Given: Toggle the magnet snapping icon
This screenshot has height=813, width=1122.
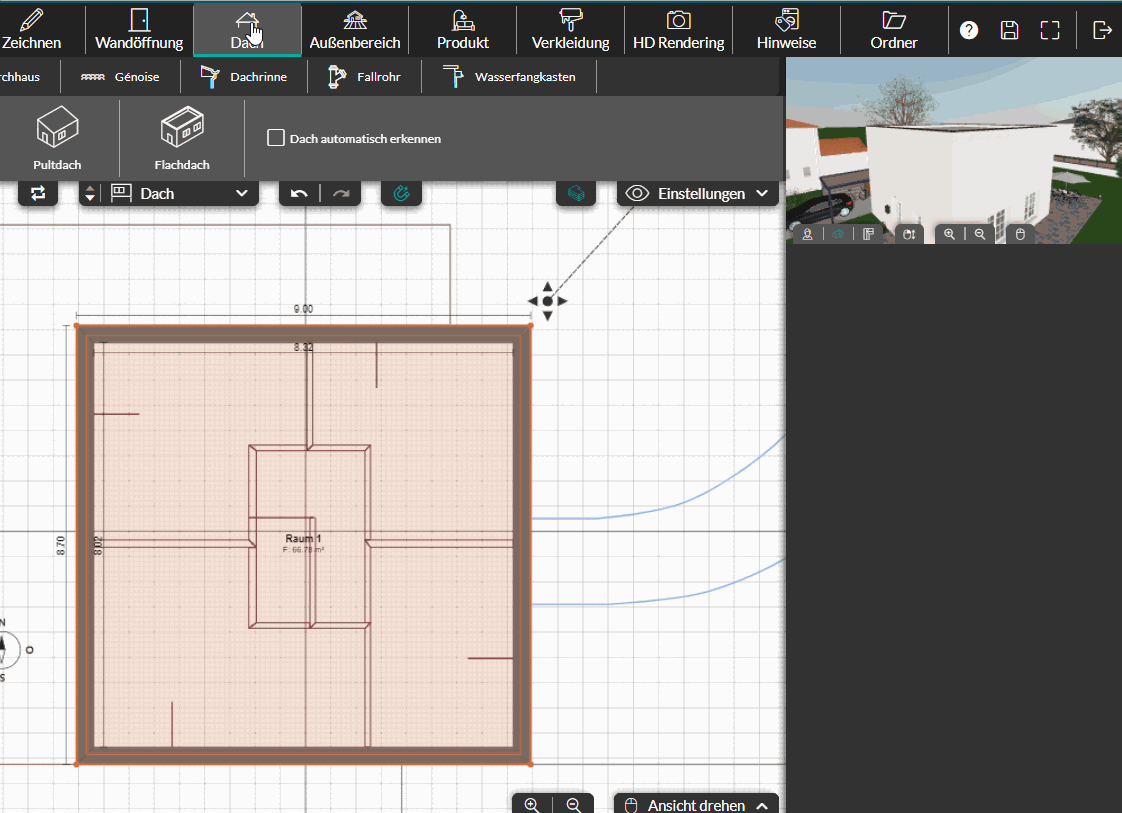Looking at the screenshot, I should (x=401, y=193).
